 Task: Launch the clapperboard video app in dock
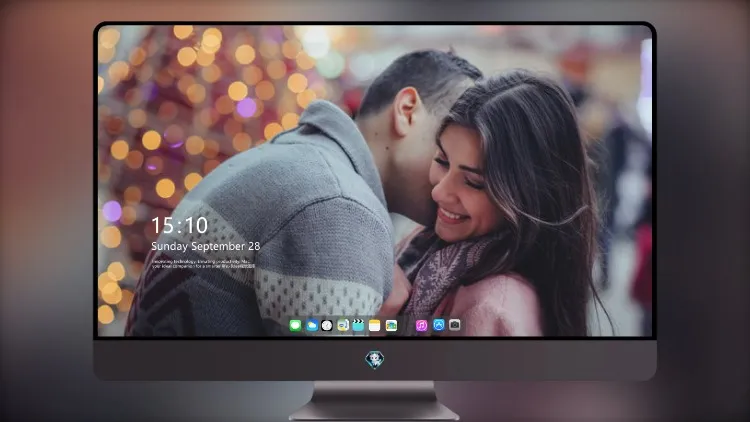[358, 325]
